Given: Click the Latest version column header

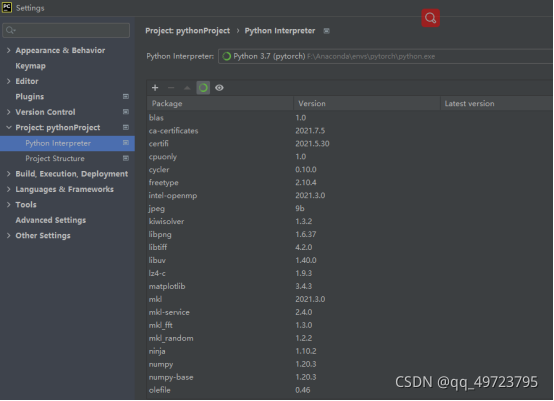Looking at the screenshot, I should click(x=497, y=104).
